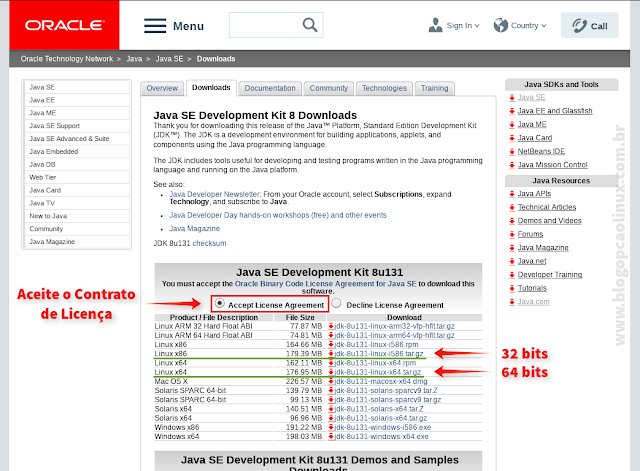Image resolution: width=640 pixels, height=471 pixels.
Task: Click Oracle Technology Network breadcrumb
Action: click(67, 59)
